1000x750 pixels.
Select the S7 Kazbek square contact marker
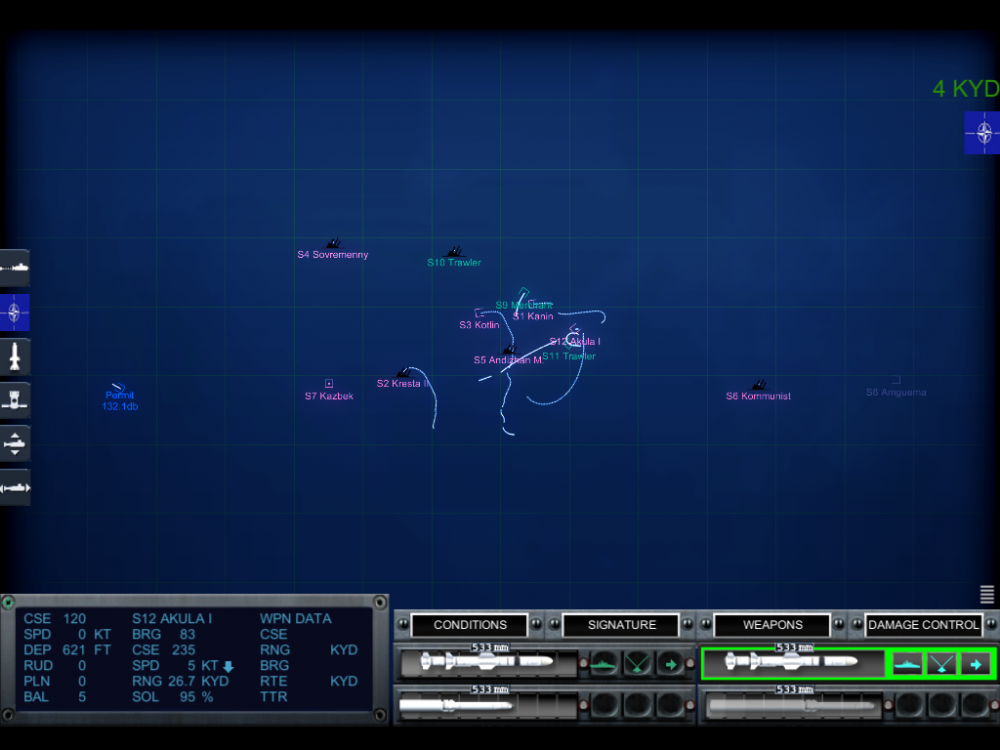click(329, 384)
